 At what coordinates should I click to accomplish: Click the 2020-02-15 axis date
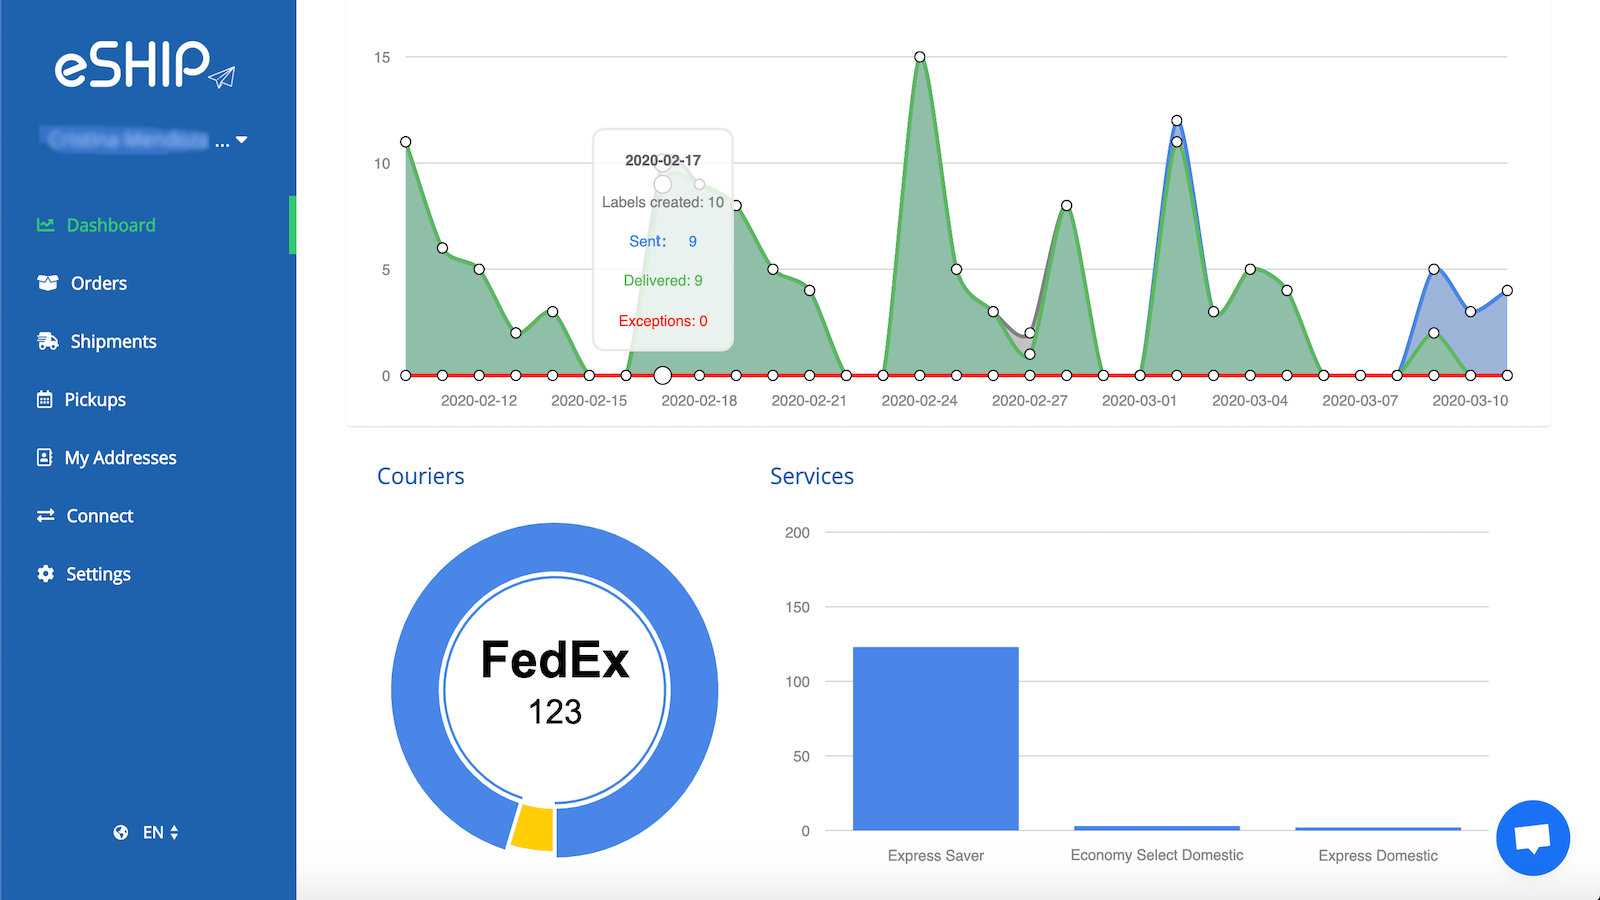[x=589, y=401]
